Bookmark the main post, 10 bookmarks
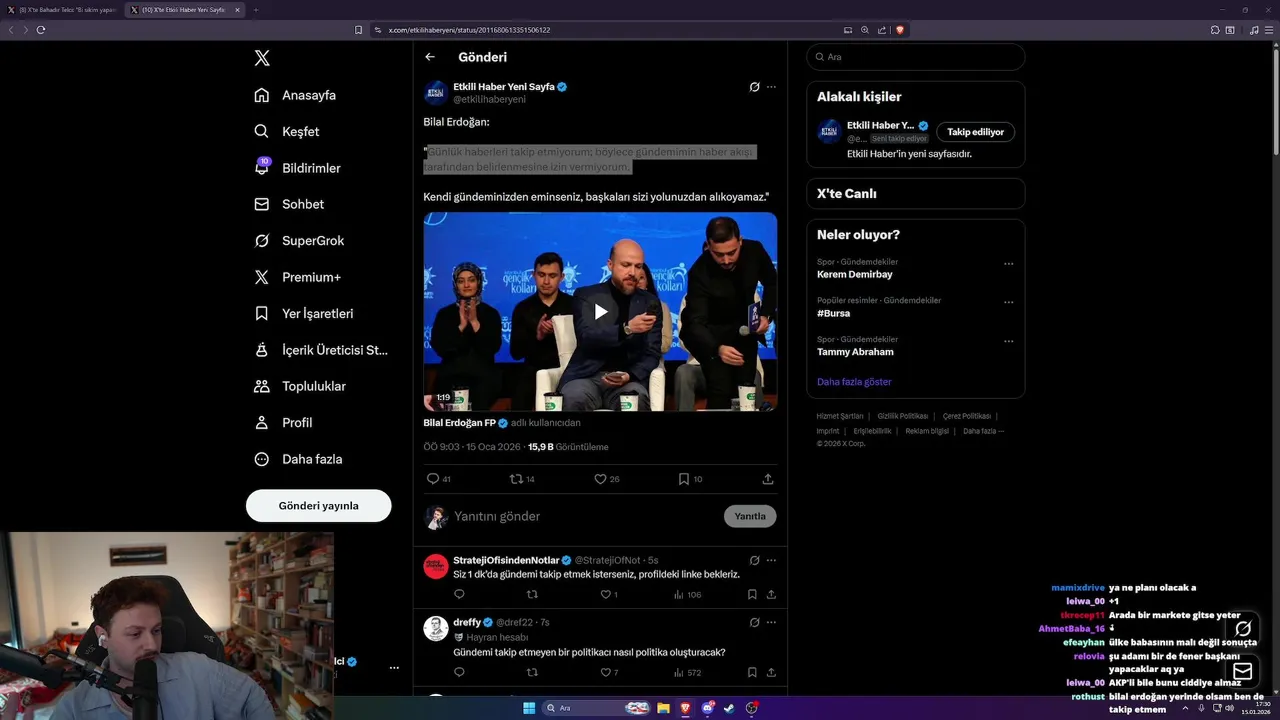This screenshot has height=720, width=1280. 690,479
